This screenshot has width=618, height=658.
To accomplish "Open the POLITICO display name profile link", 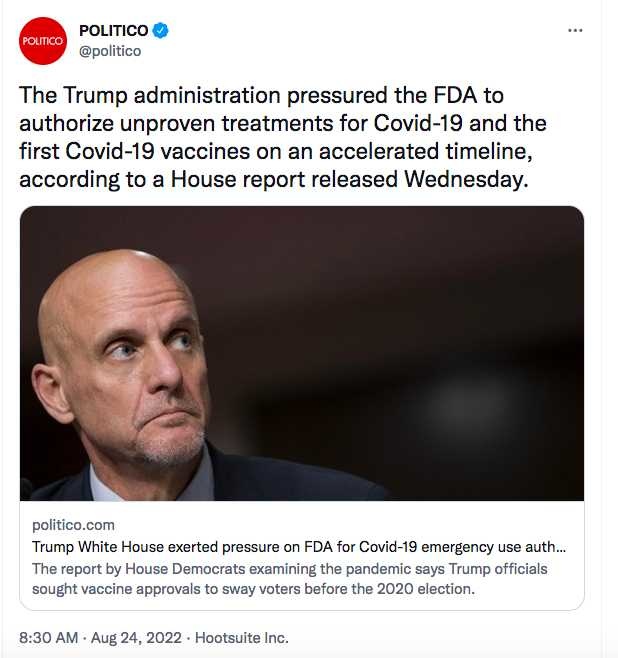I will tap(113, 31).
